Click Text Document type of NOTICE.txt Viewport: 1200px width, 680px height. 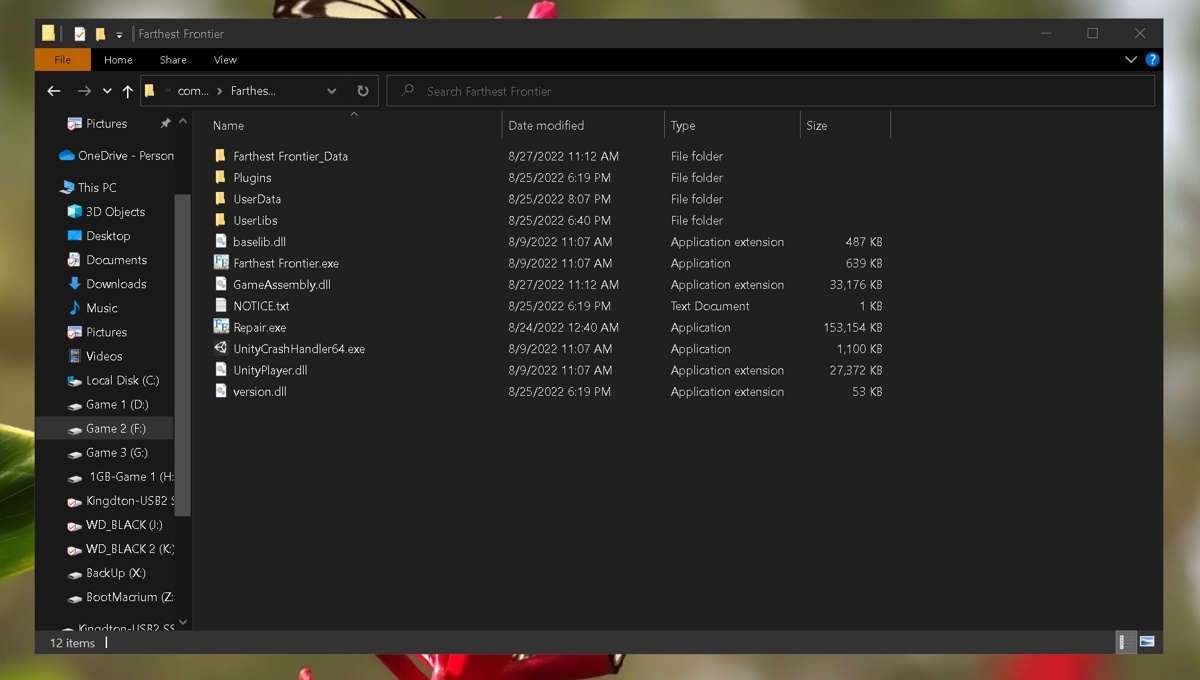pos(710,306)
